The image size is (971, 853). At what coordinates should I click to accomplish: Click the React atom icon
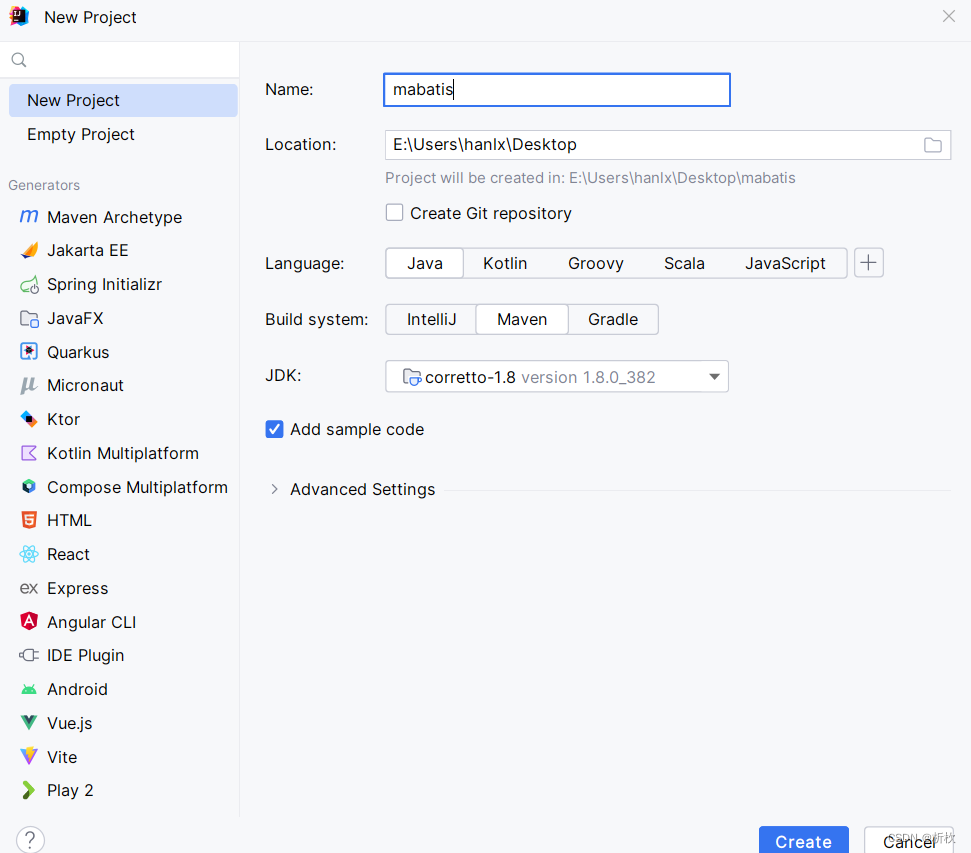(29, 554)
